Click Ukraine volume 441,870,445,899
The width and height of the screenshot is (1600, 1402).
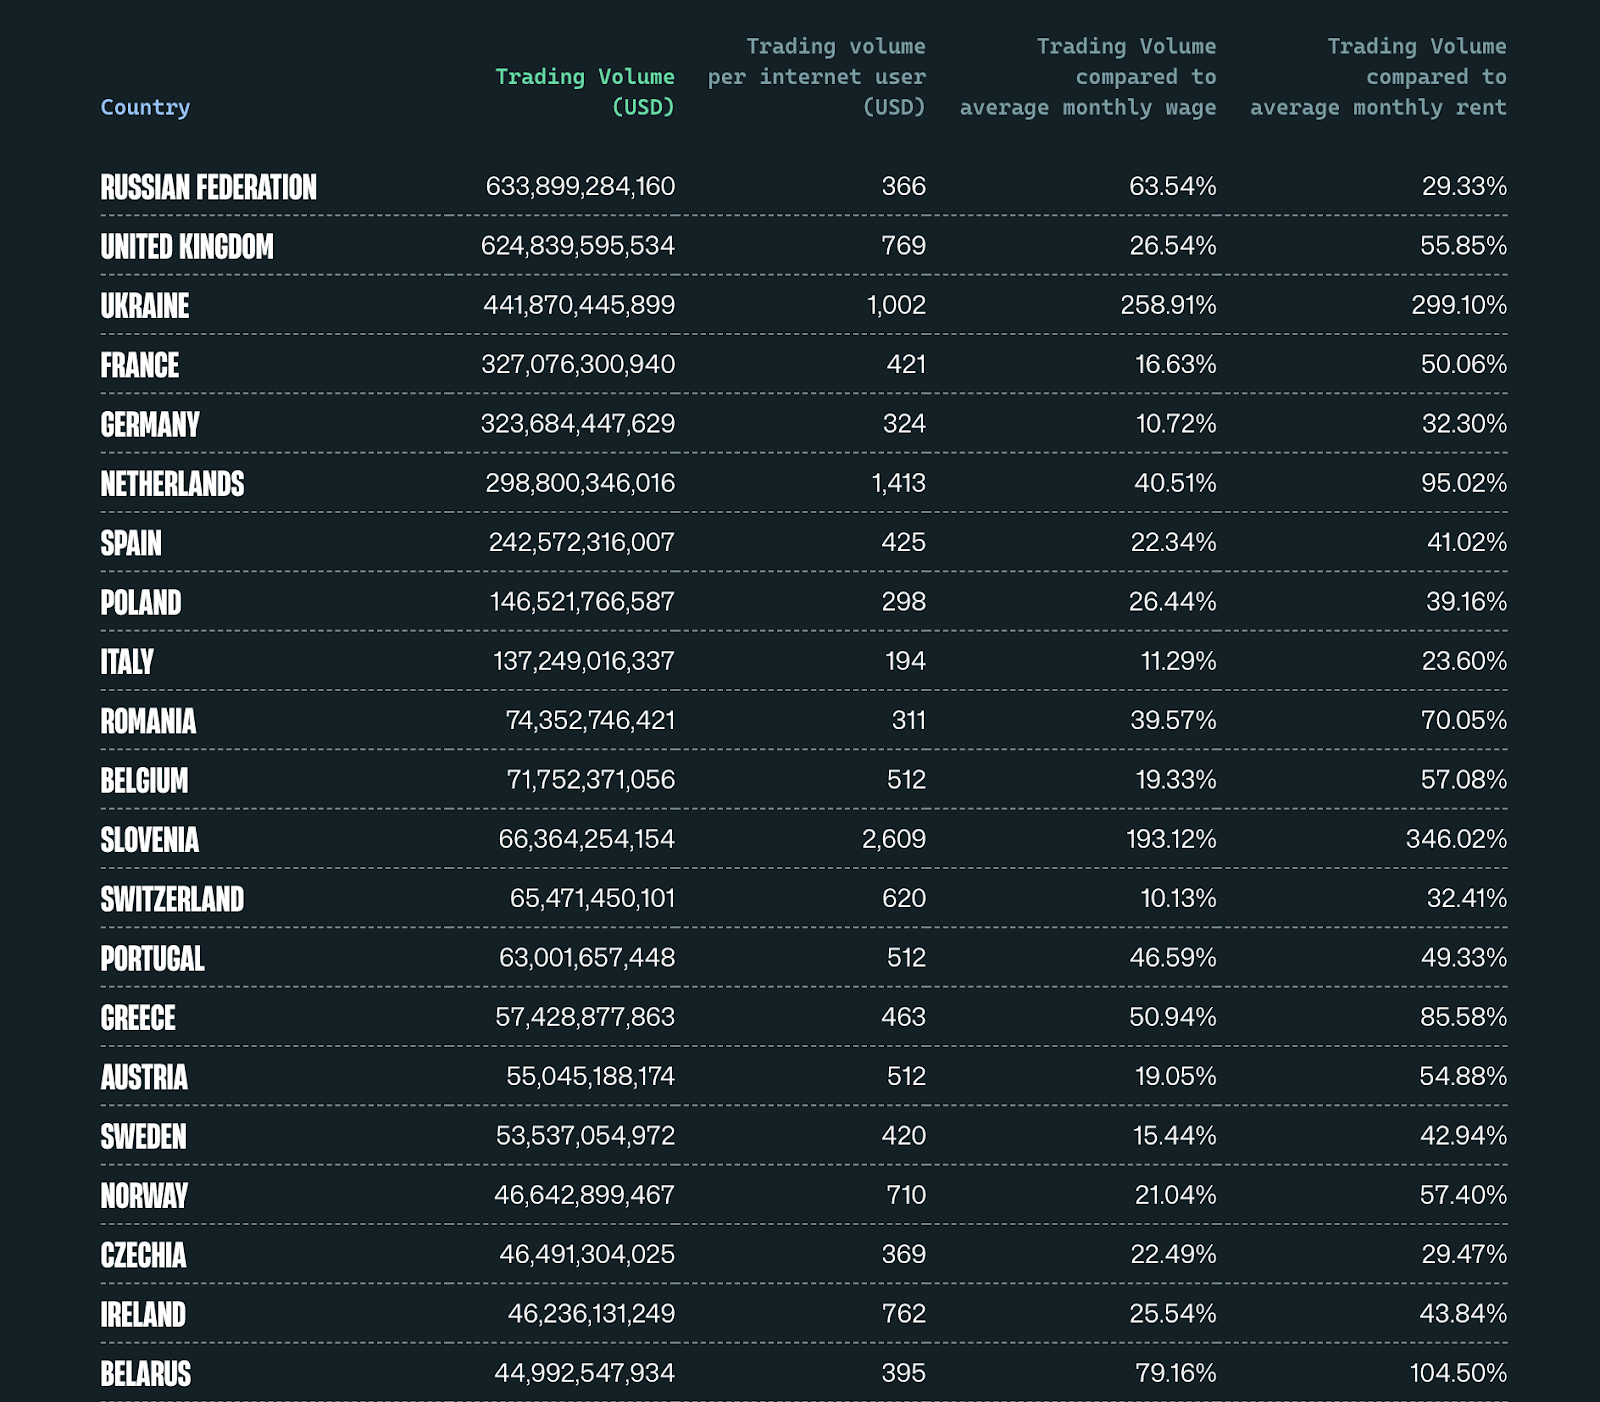point(579,305)
